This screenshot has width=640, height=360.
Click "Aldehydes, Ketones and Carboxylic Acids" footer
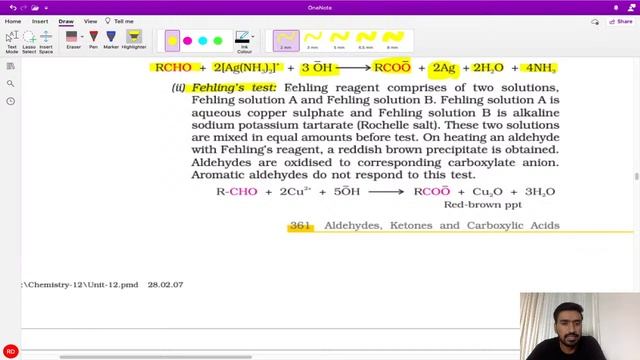click(x=442, y=225)
